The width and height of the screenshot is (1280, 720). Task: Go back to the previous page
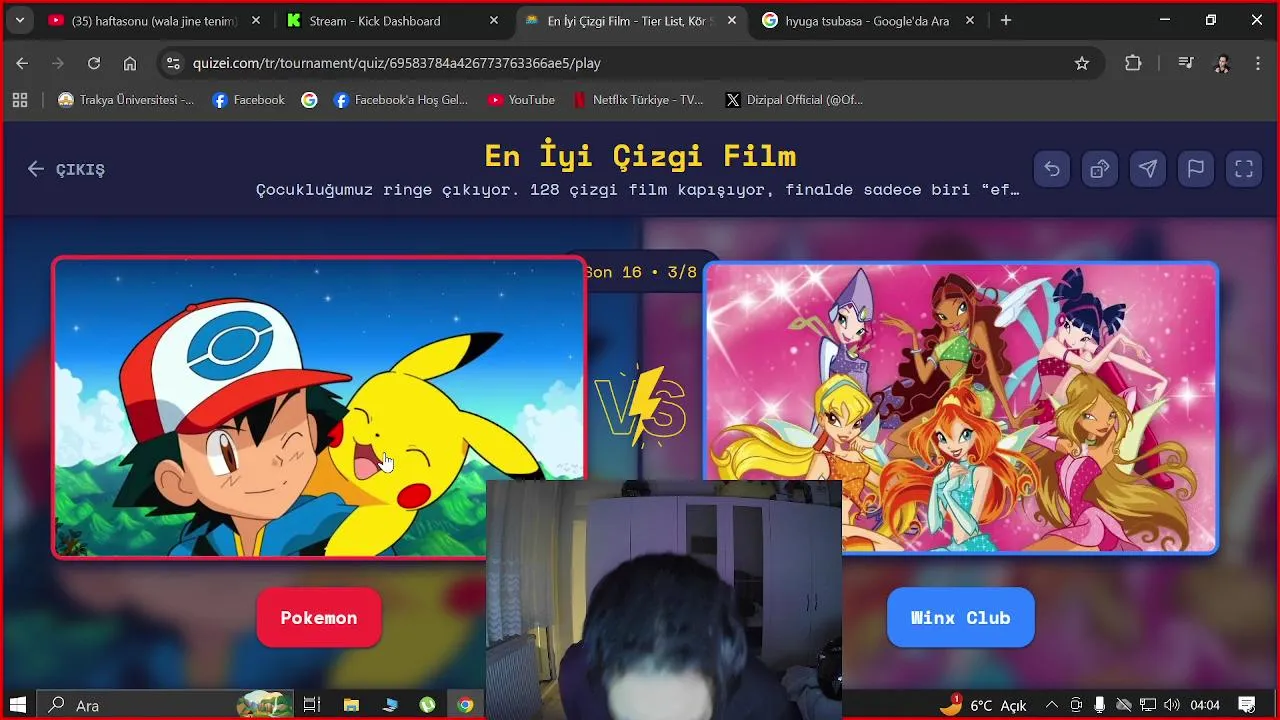[22, 63]
